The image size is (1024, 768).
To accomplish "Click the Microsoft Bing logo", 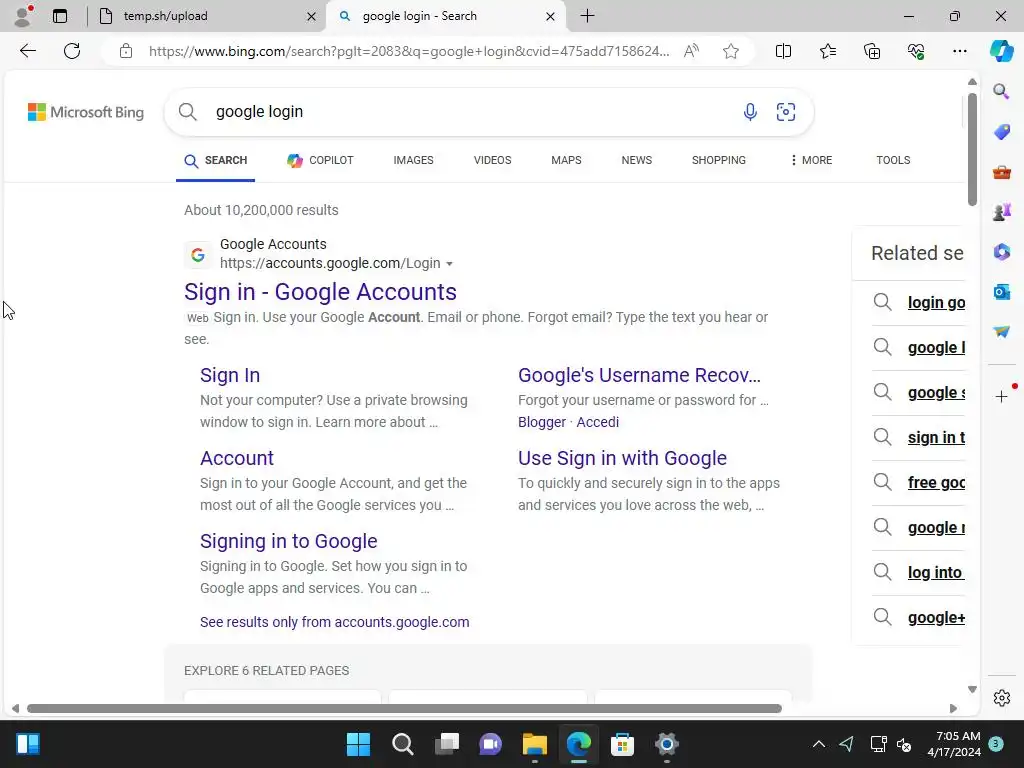I will (86, 112).
